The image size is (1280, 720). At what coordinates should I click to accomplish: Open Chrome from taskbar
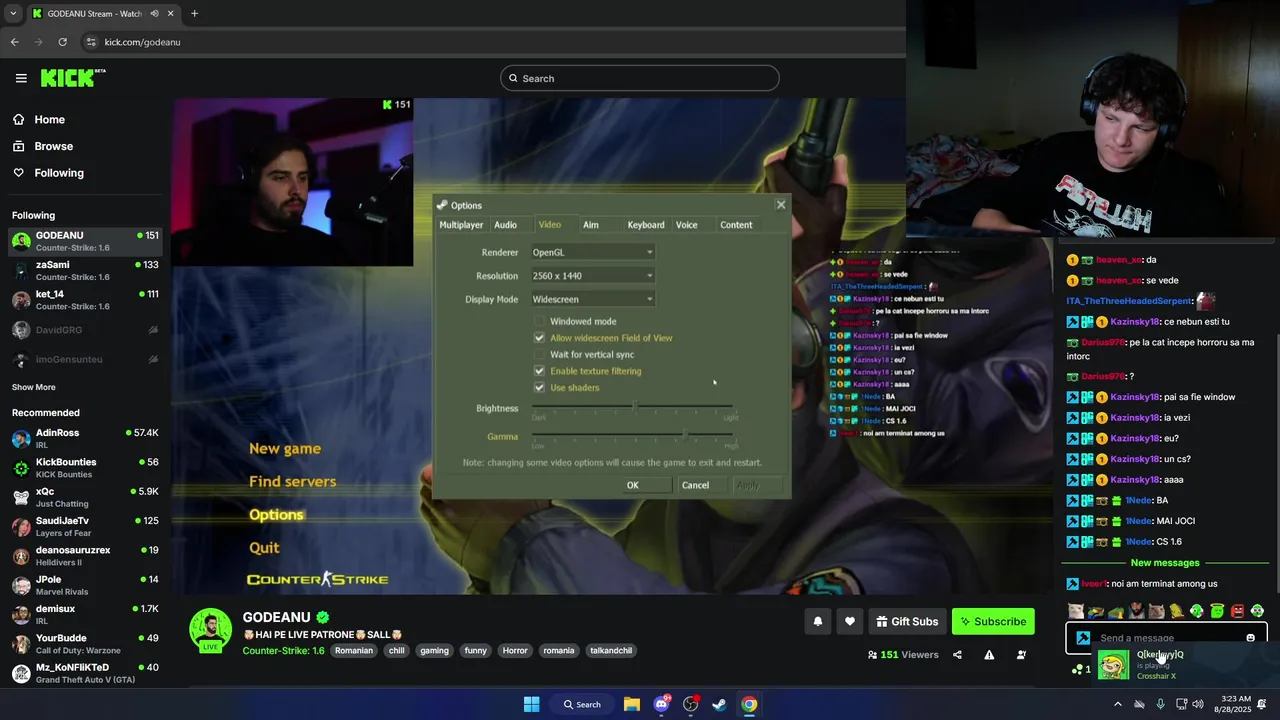(749, 704)
